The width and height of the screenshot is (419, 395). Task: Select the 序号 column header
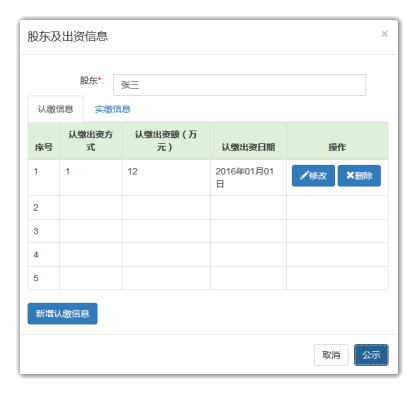44,141
